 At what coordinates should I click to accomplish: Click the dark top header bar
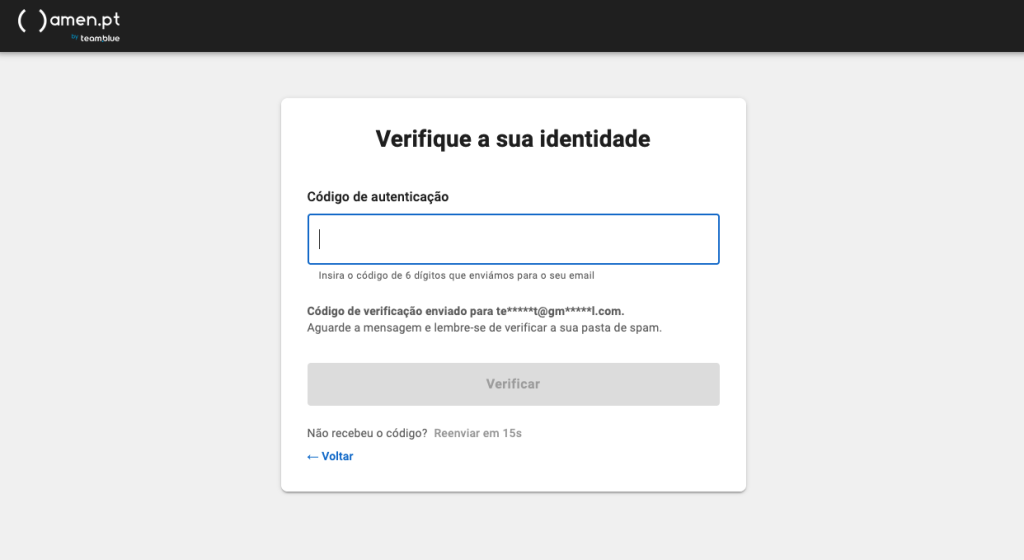(x=600, y=25)
